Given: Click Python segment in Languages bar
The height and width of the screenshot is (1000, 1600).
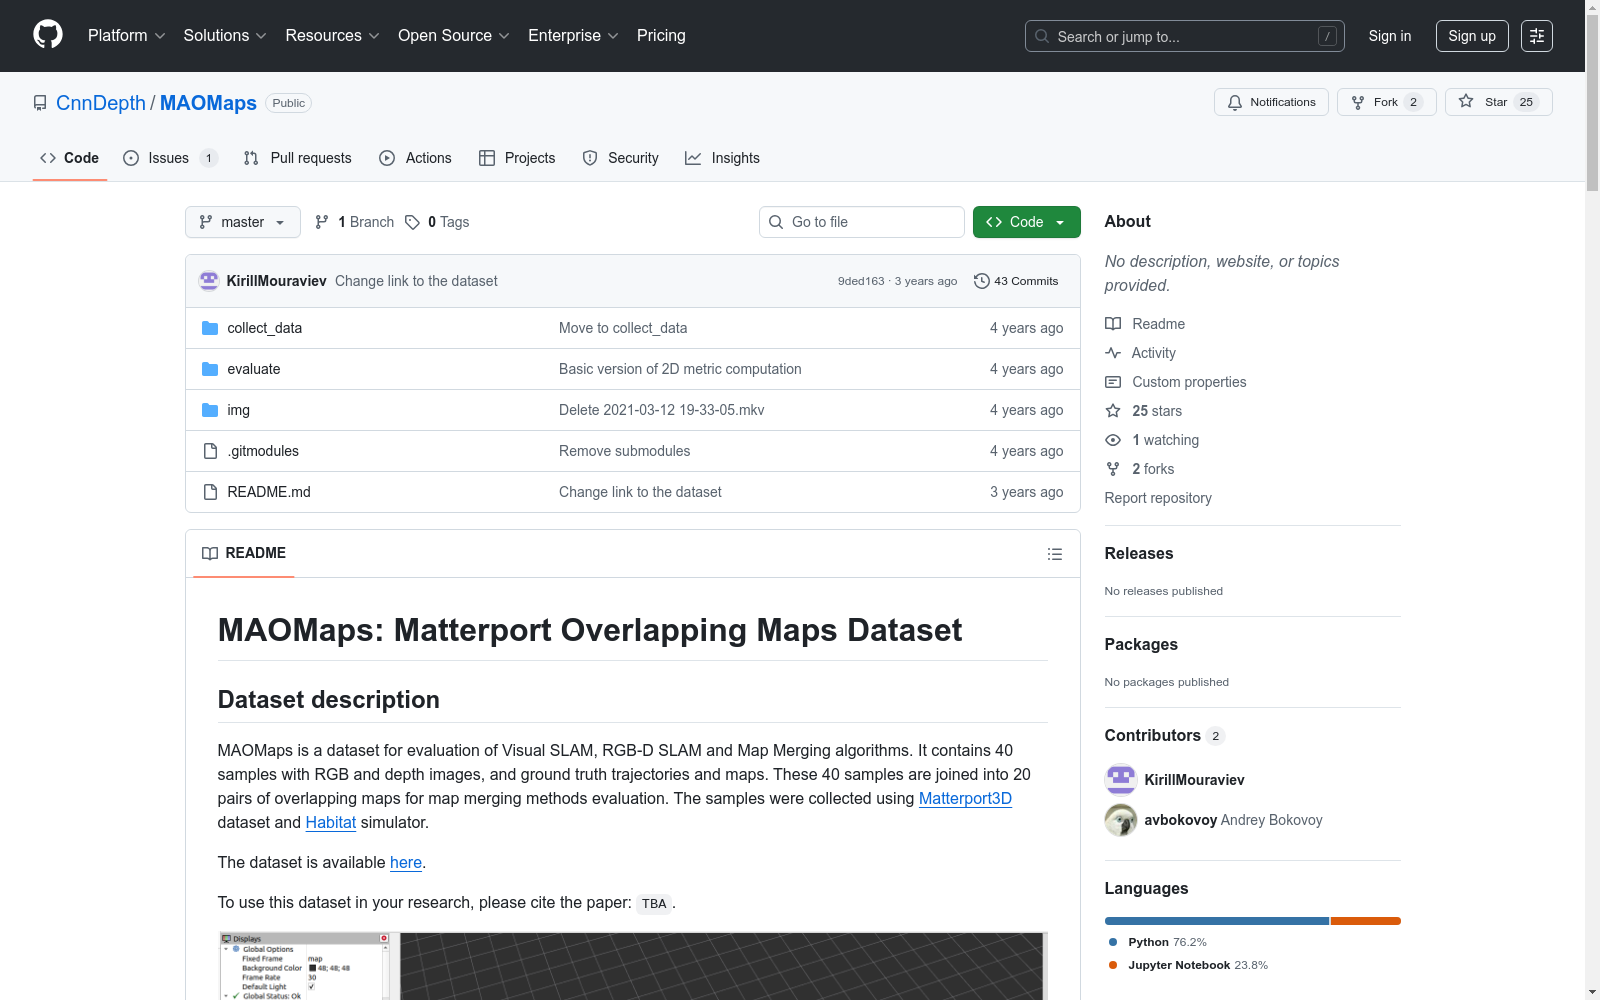Looking at the screenshot, I should point(1217,921).
